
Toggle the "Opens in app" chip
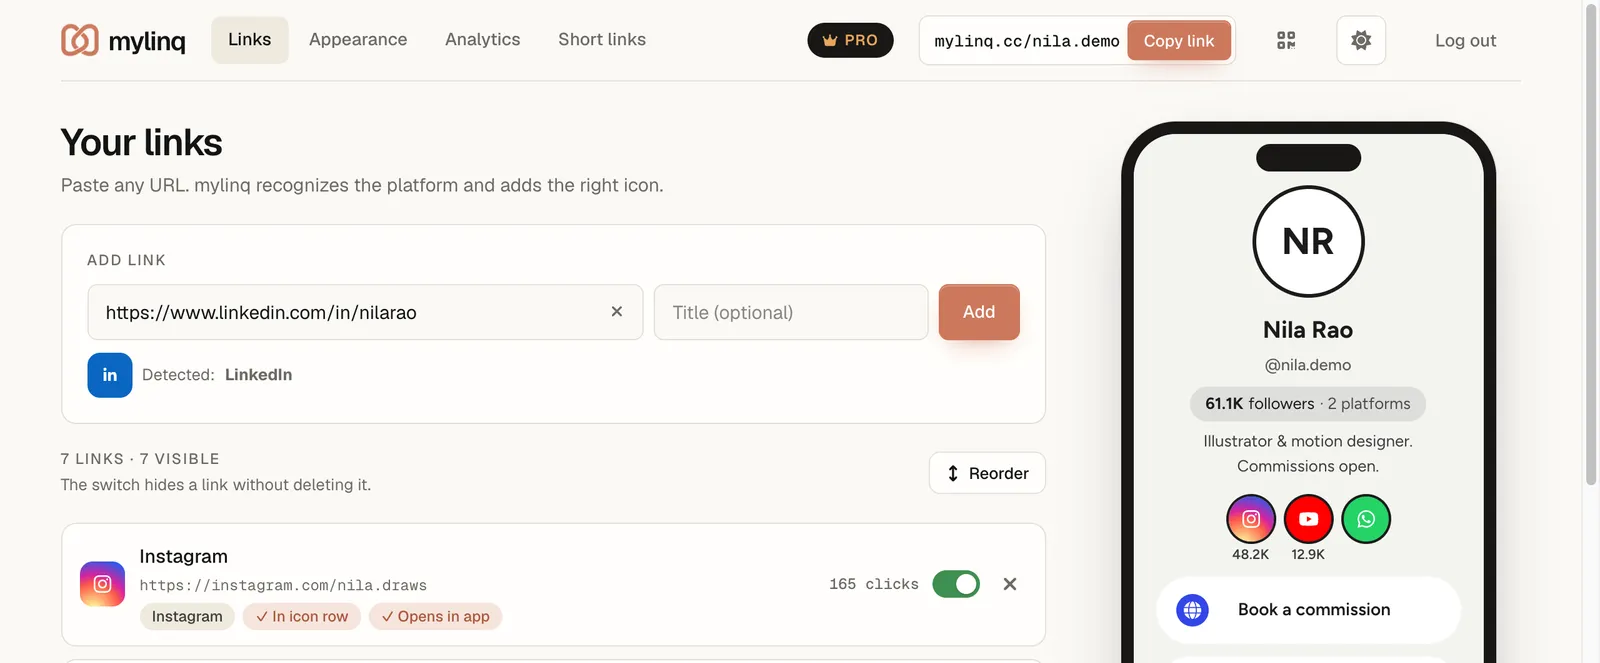click(x=436, y=616)
